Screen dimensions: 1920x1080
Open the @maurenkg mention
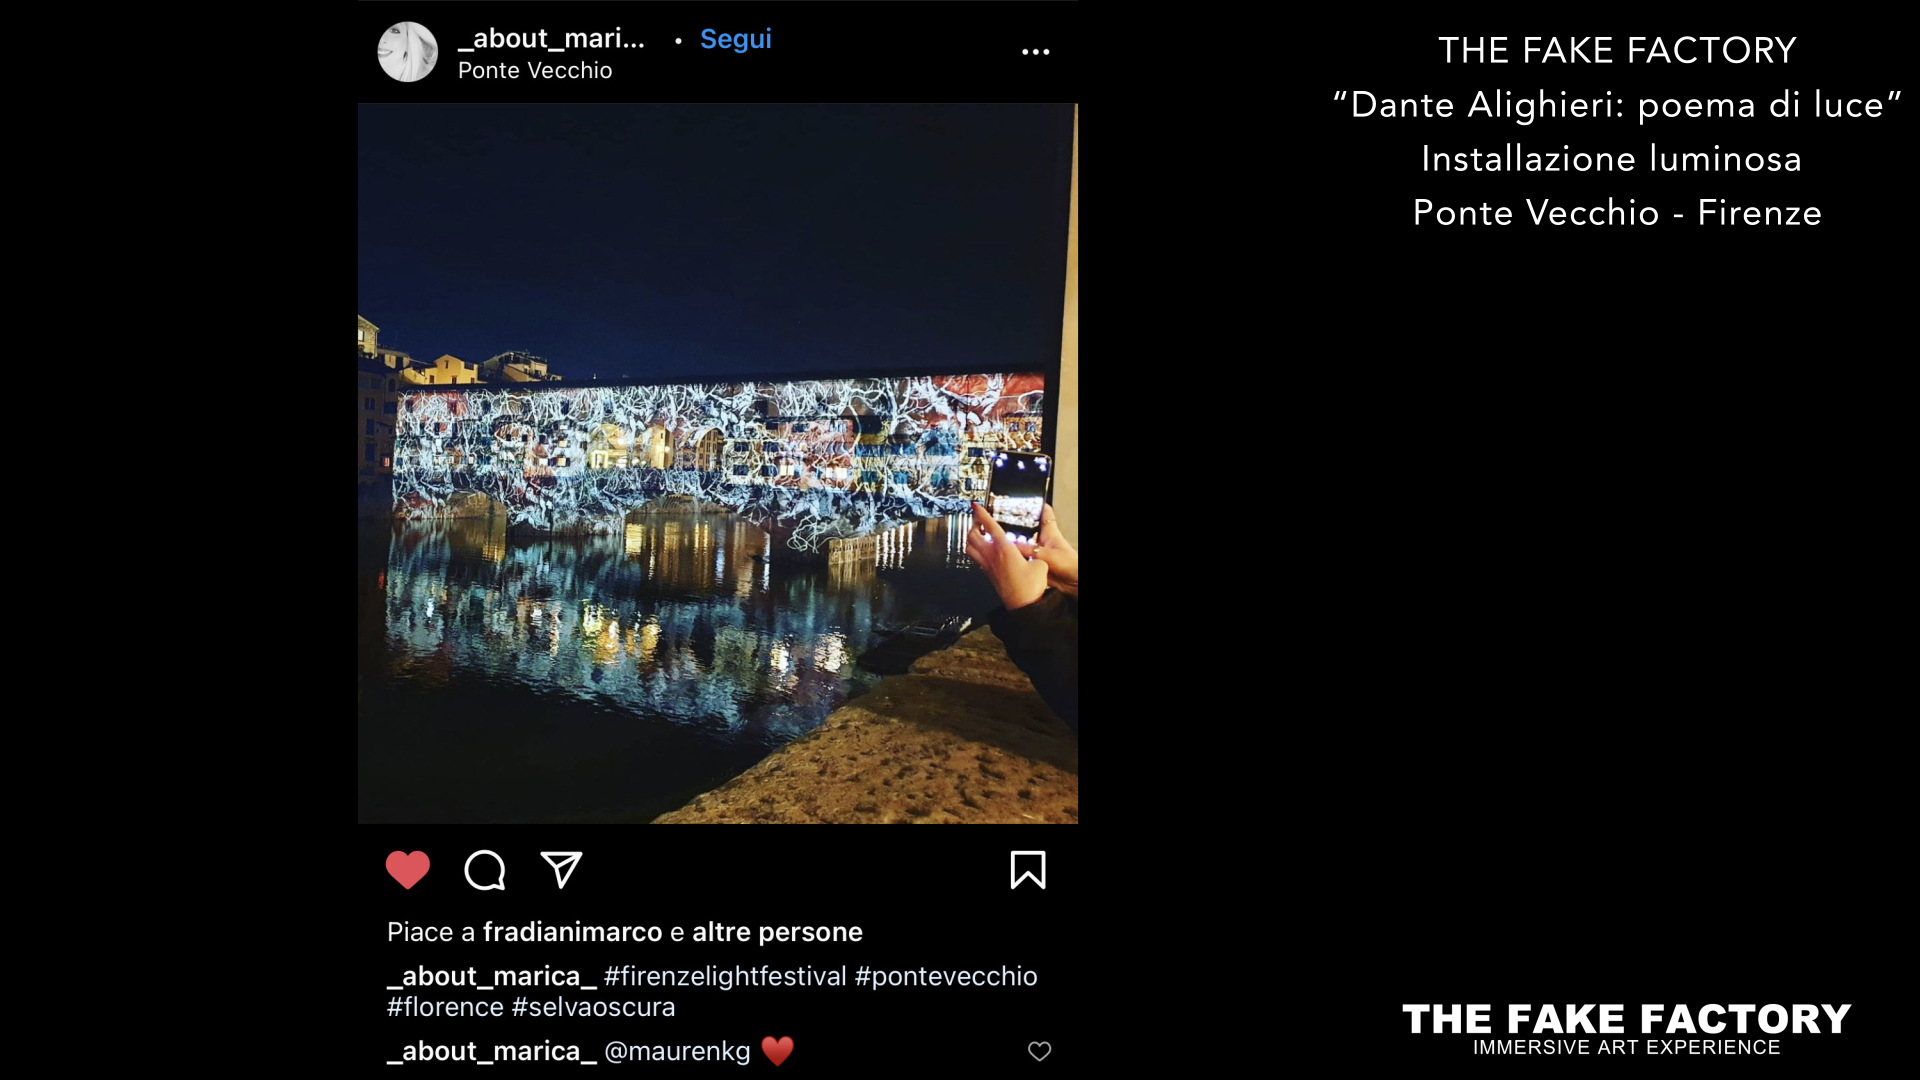point(677,1051)
